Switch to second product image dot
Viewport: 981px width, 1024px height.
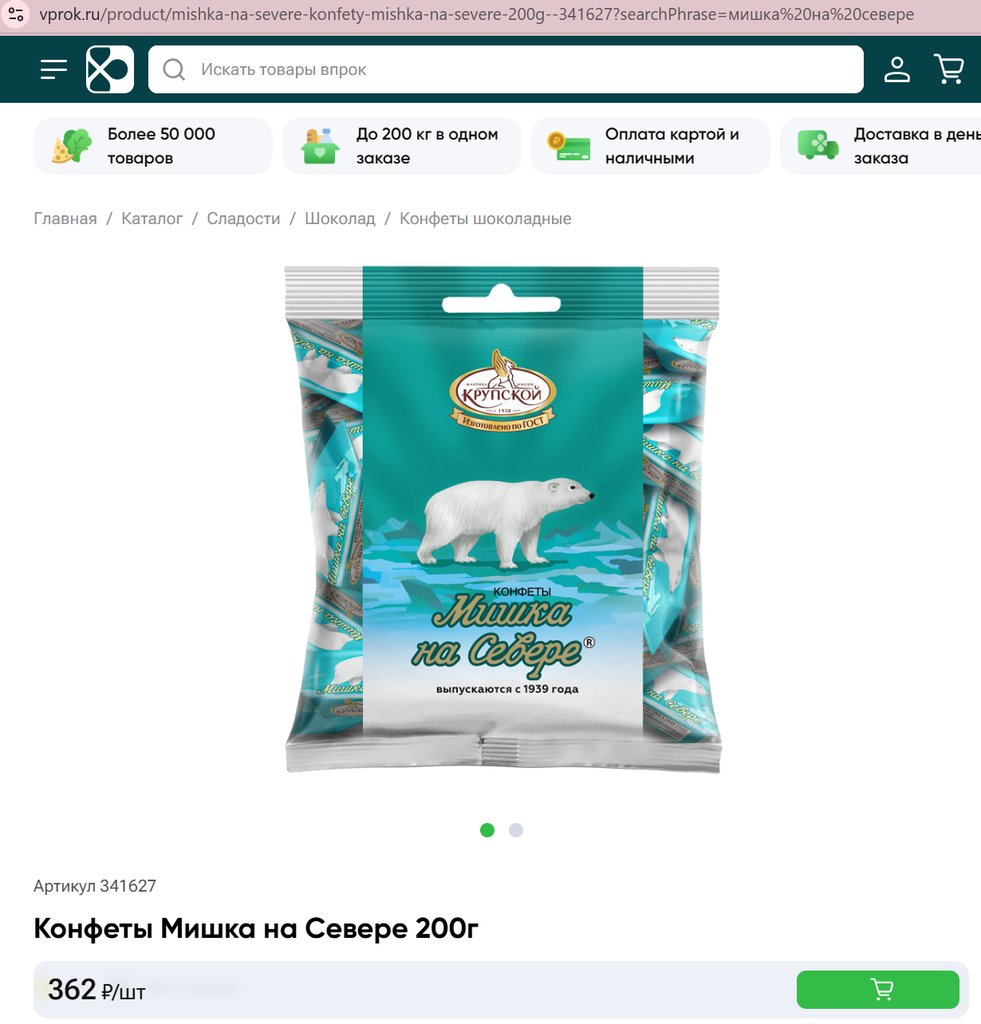tap(516, 830)
